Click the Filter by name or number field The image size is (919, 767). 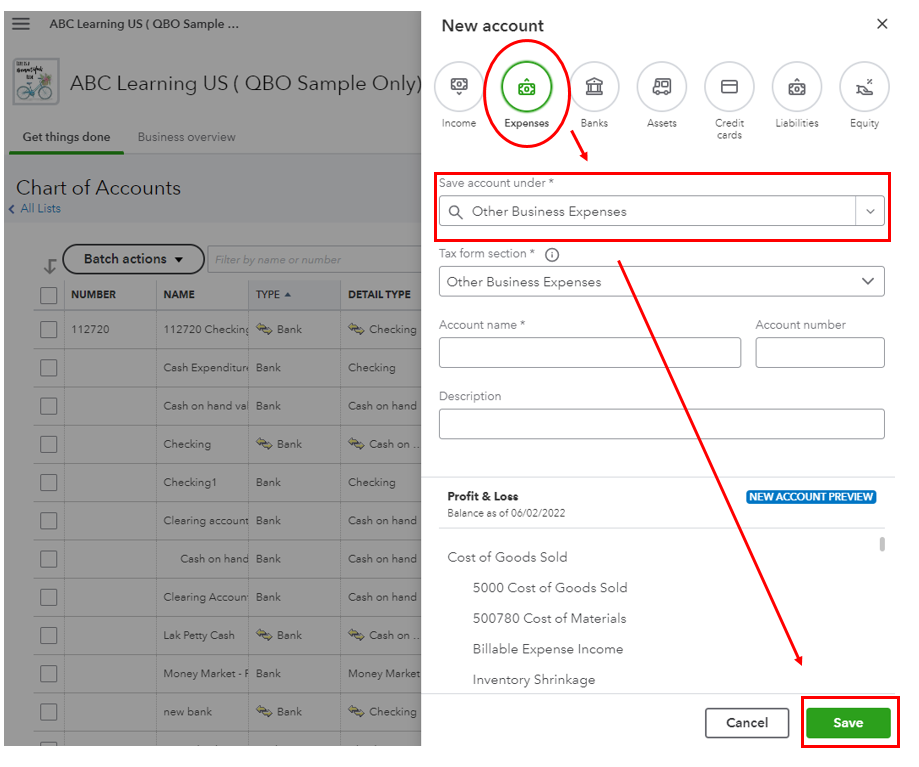pyautogui.click(x=314, y=260)
